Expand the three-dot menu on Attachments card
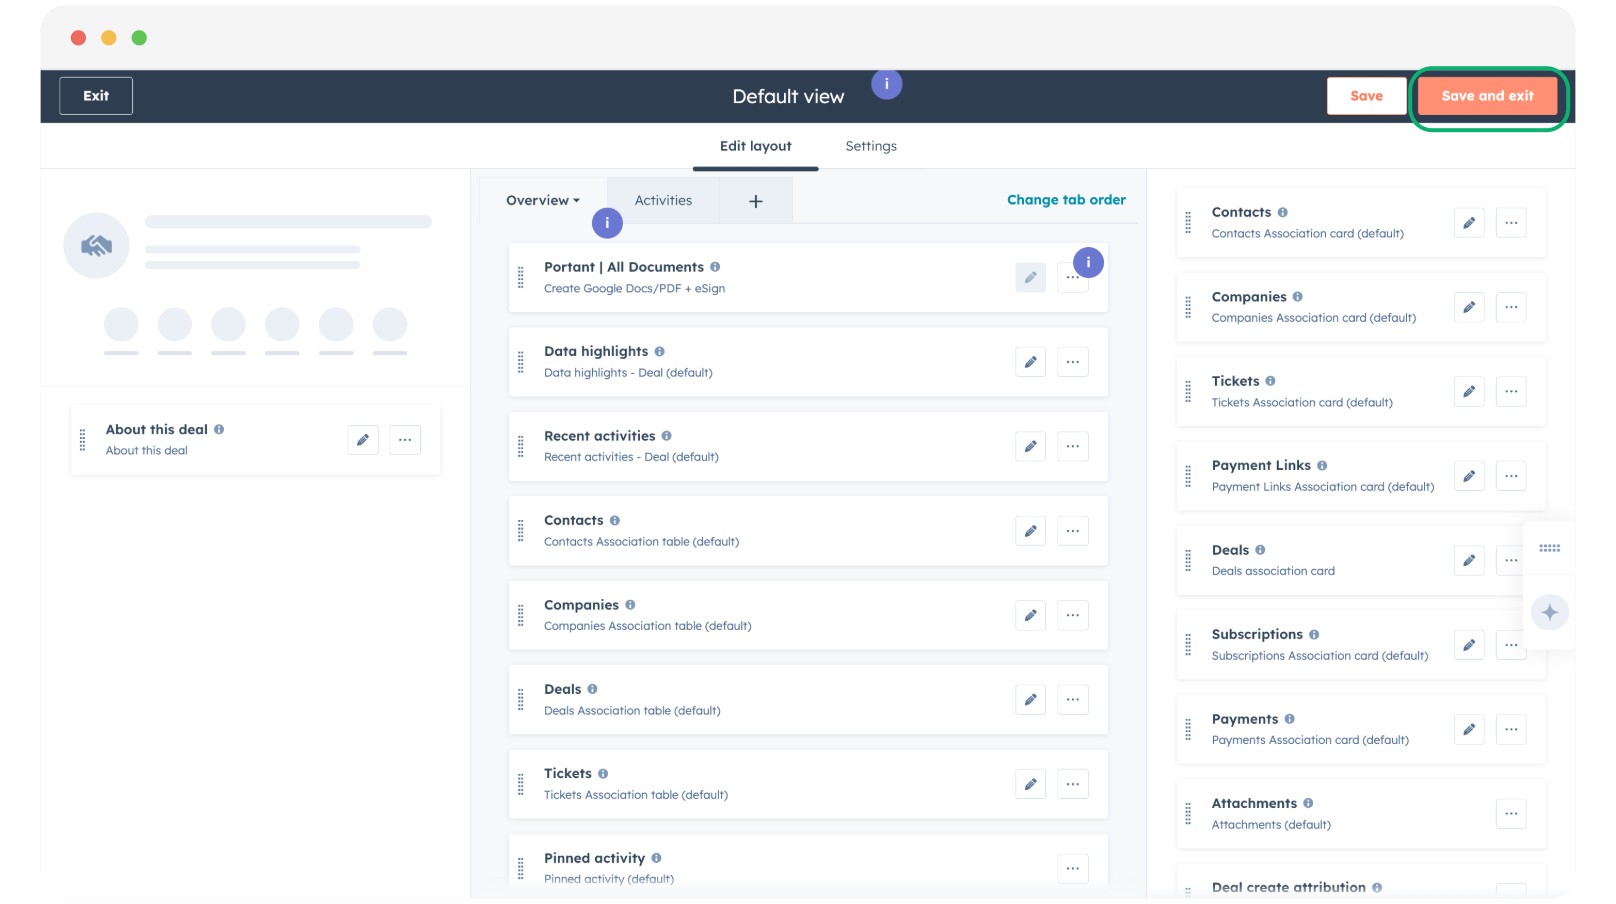Image resolution: width=1616 pixels, height=904 pixels. [x=1511, y=814]
